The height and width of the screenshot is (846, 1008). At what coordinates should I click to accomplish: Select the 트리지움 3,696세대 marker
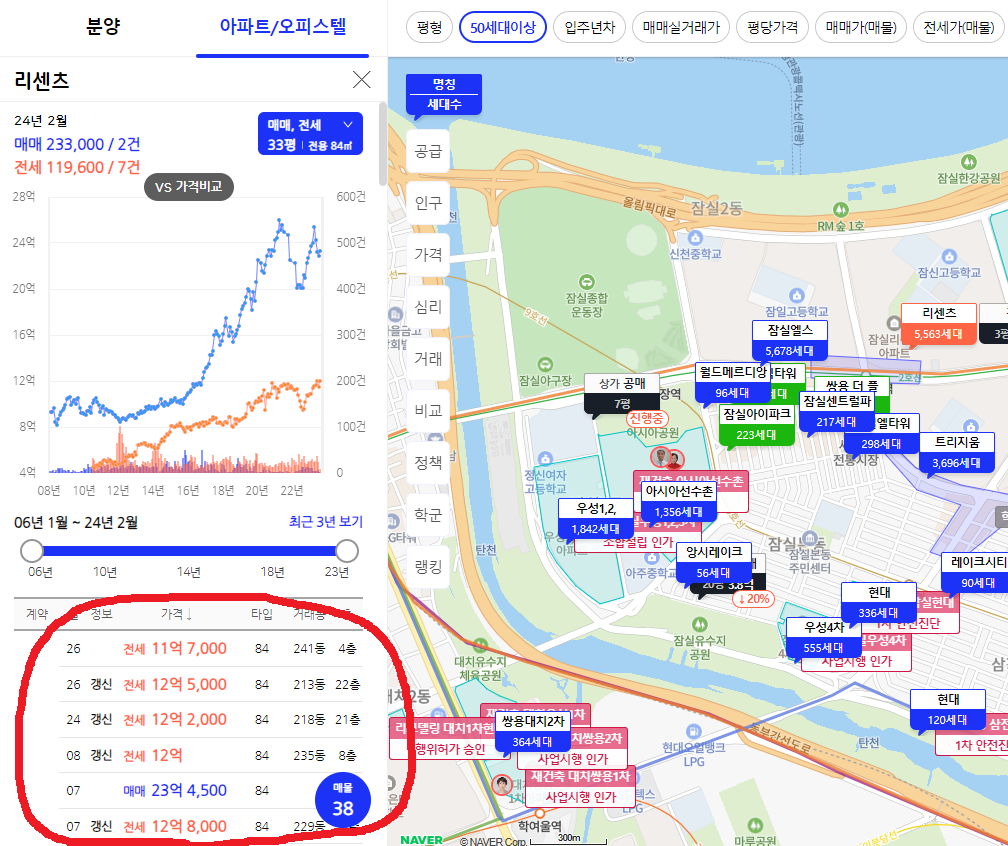click(x=957, y=452)
